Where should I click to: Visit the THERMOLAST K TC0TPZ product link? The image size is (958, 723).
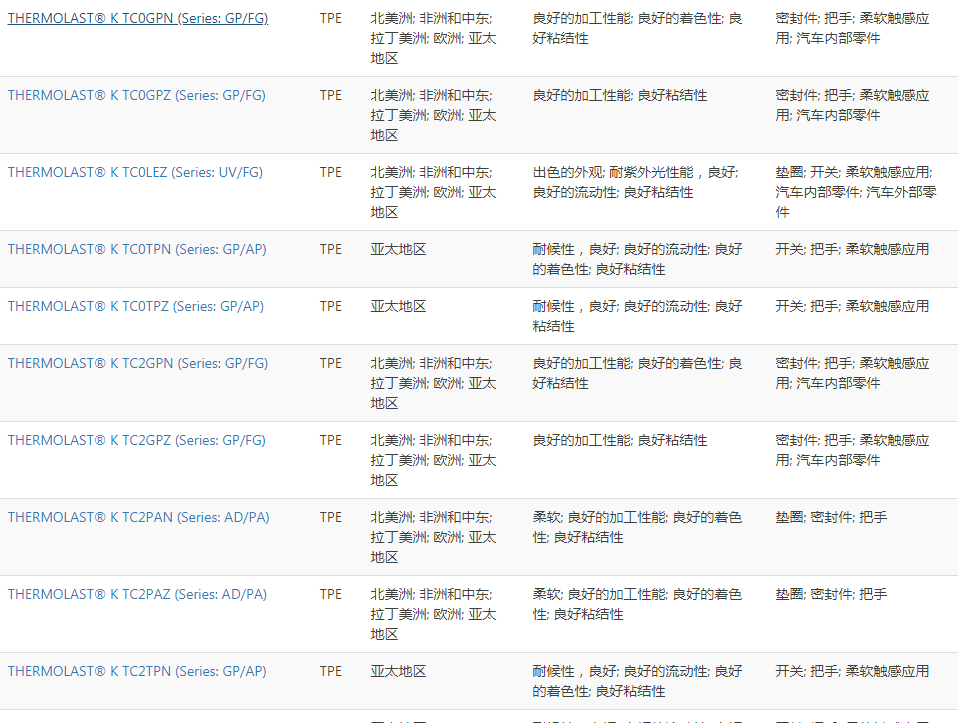(x=136, y=306)
